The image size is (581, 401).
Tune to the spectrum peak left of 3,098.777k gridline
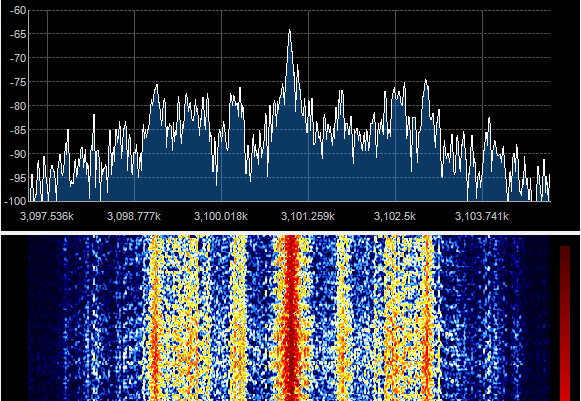(94, 116)
